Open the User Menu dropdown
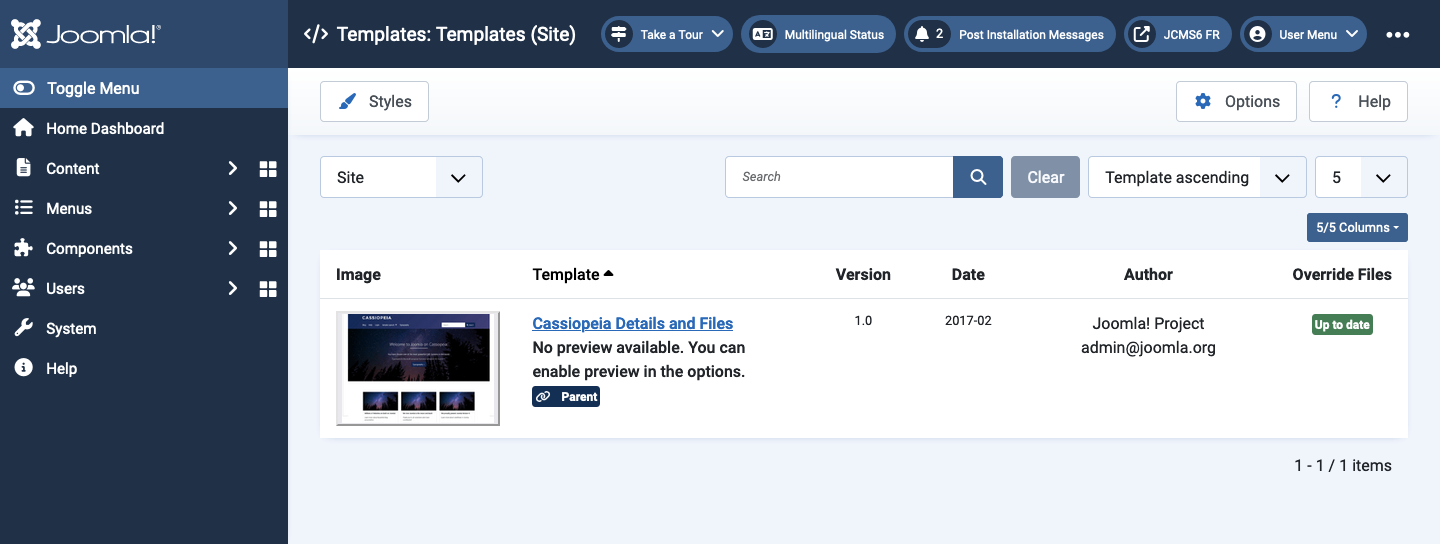Screen dimensions: 1440x544 [1304, 34]
